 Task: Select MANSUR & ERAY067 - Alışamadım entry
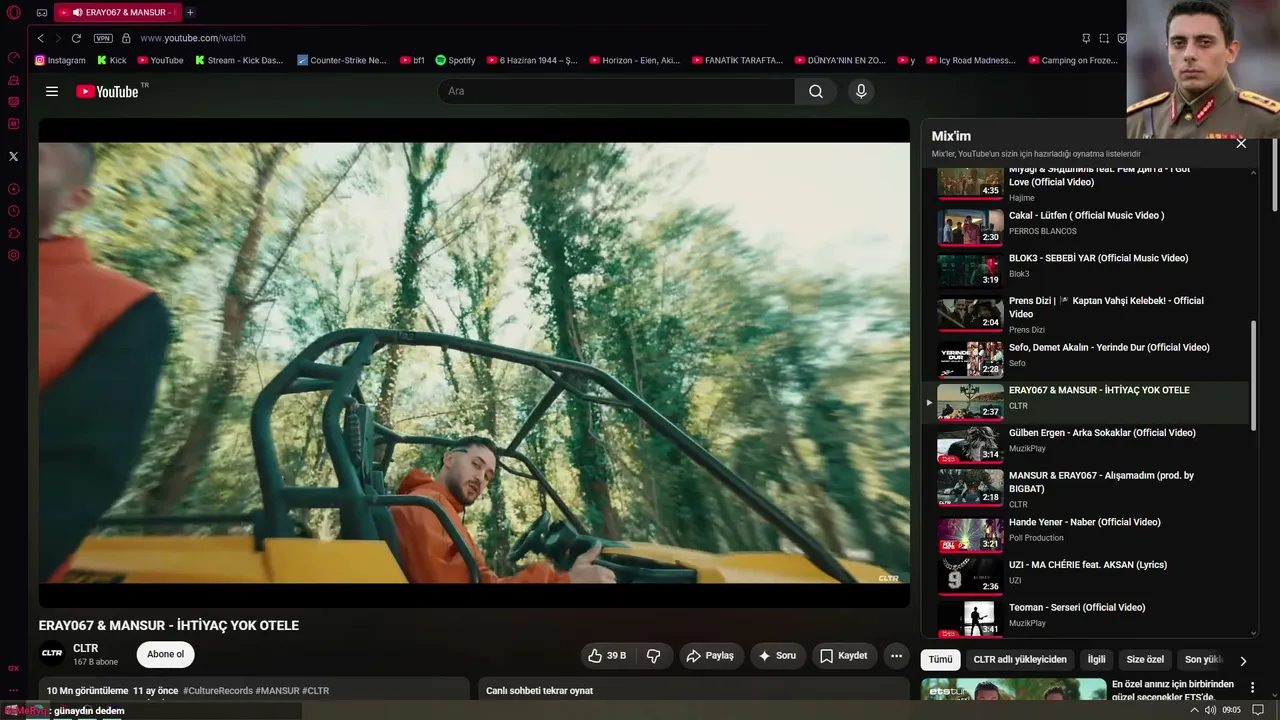pos(1085,488)
